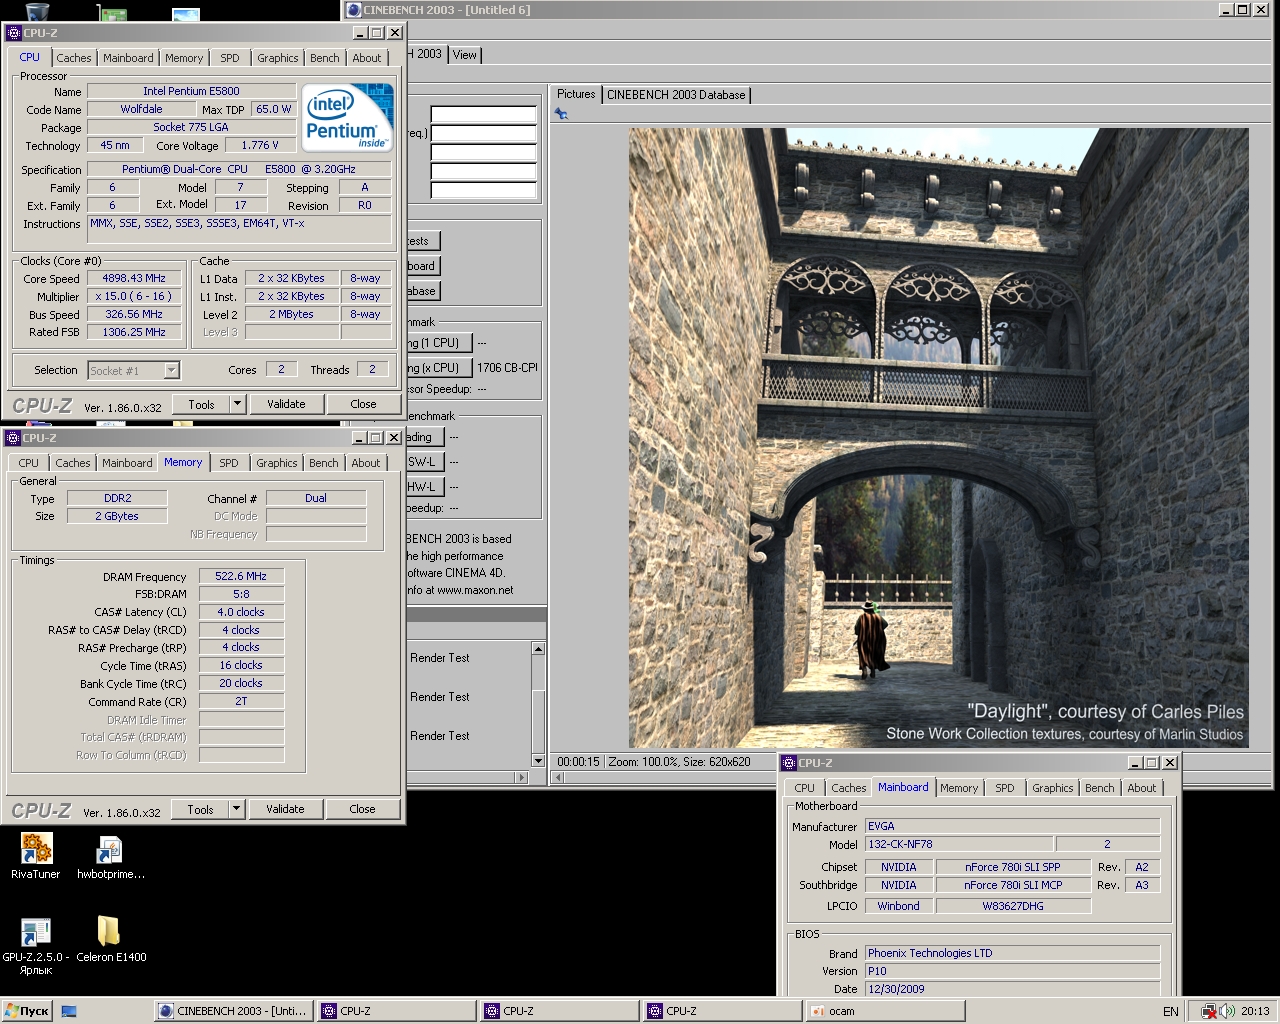Image resolution: width=1280 pixels, height=1024 pixels.
Task: Select the Recycle Bin desktop icon
Action: click(37, 11)
